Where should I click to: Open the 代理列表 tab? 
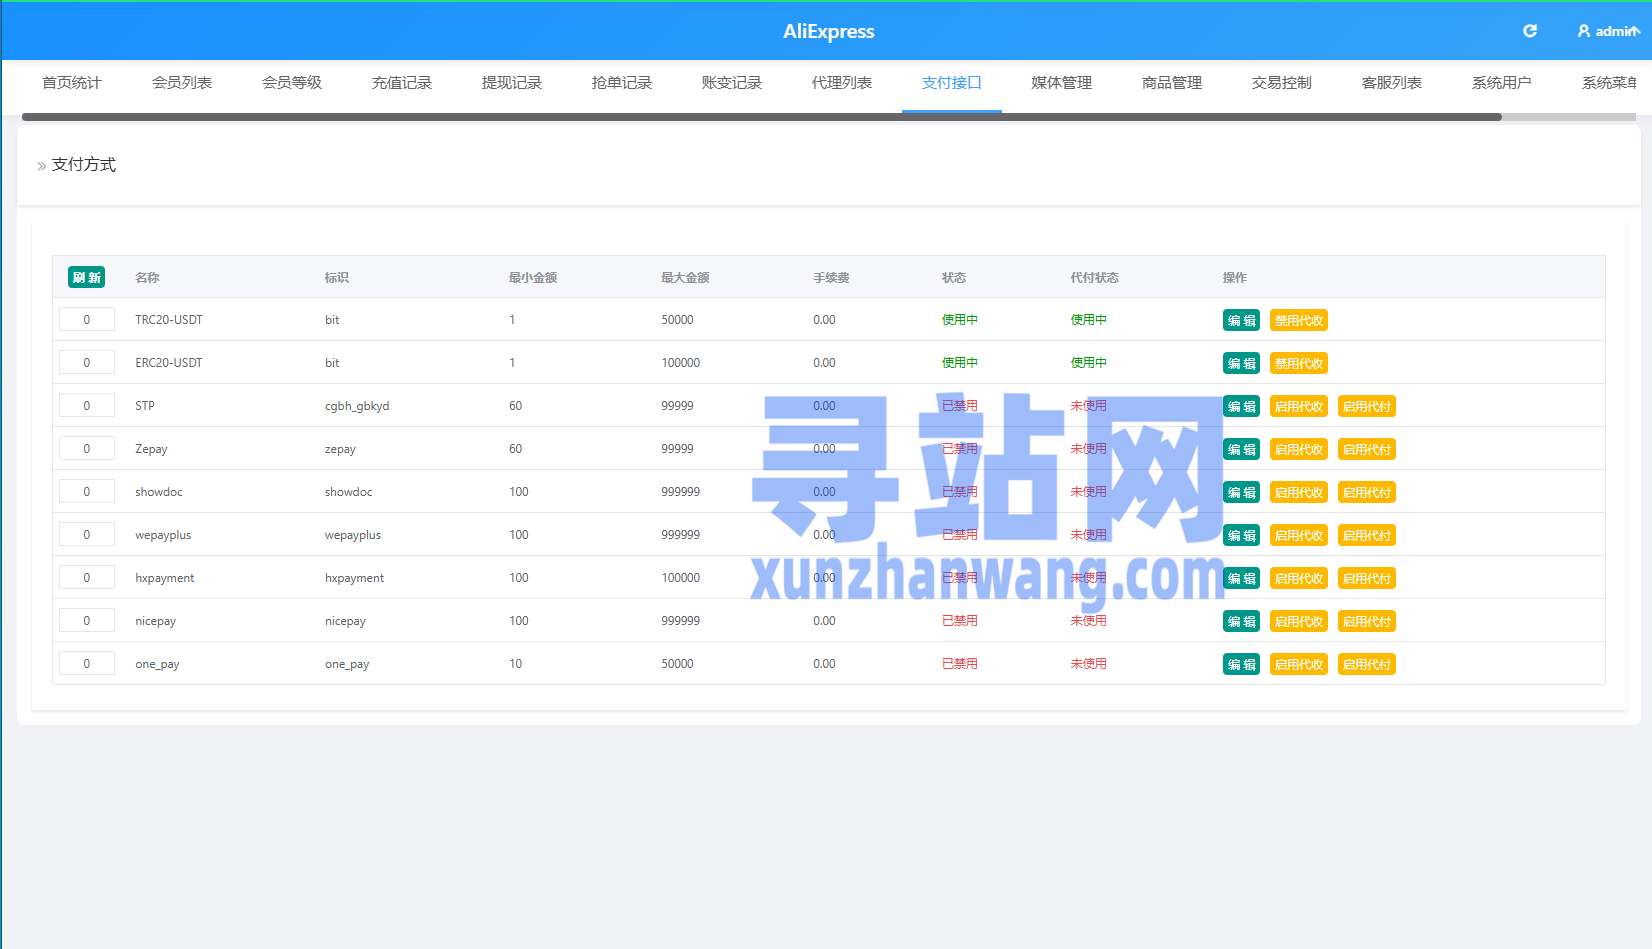click(x=842, y=83)
